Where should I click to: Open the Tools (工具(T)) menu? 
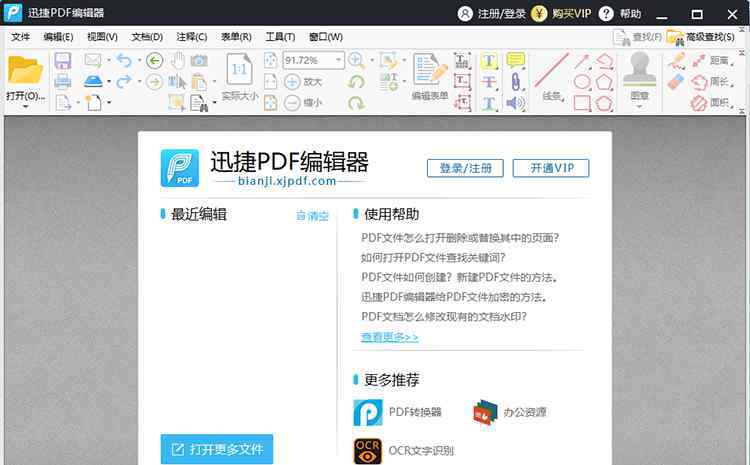click(x=280, y=37)
